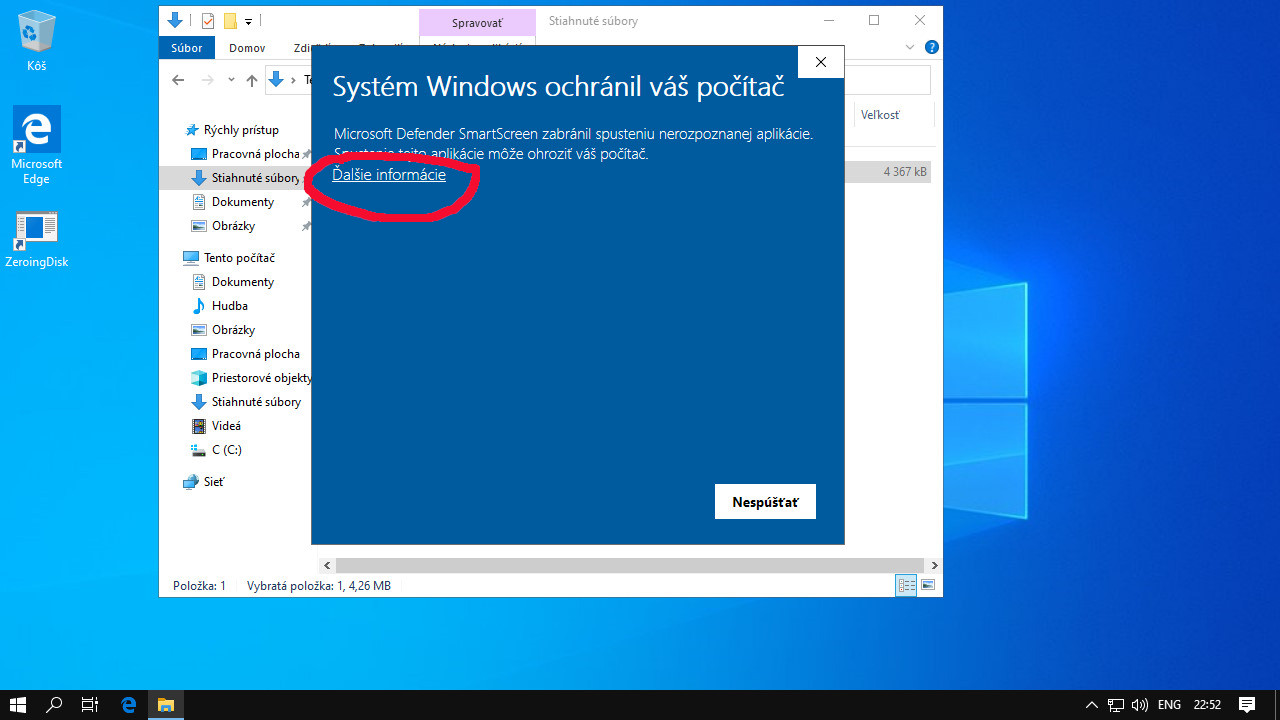Click the horizontal scrollbar right arrow
Screen dimensions: 1280x720
tap(934, 566)
